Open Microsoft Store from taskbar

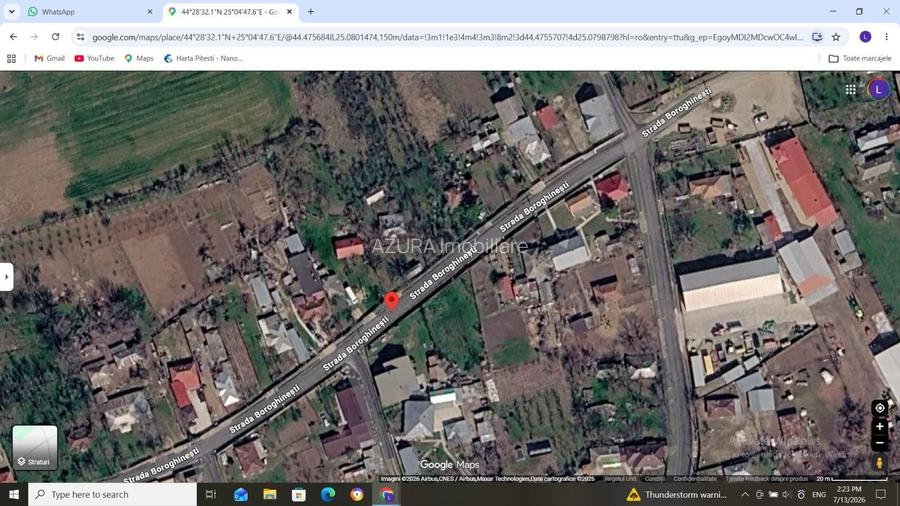click(x=298, y=495)
